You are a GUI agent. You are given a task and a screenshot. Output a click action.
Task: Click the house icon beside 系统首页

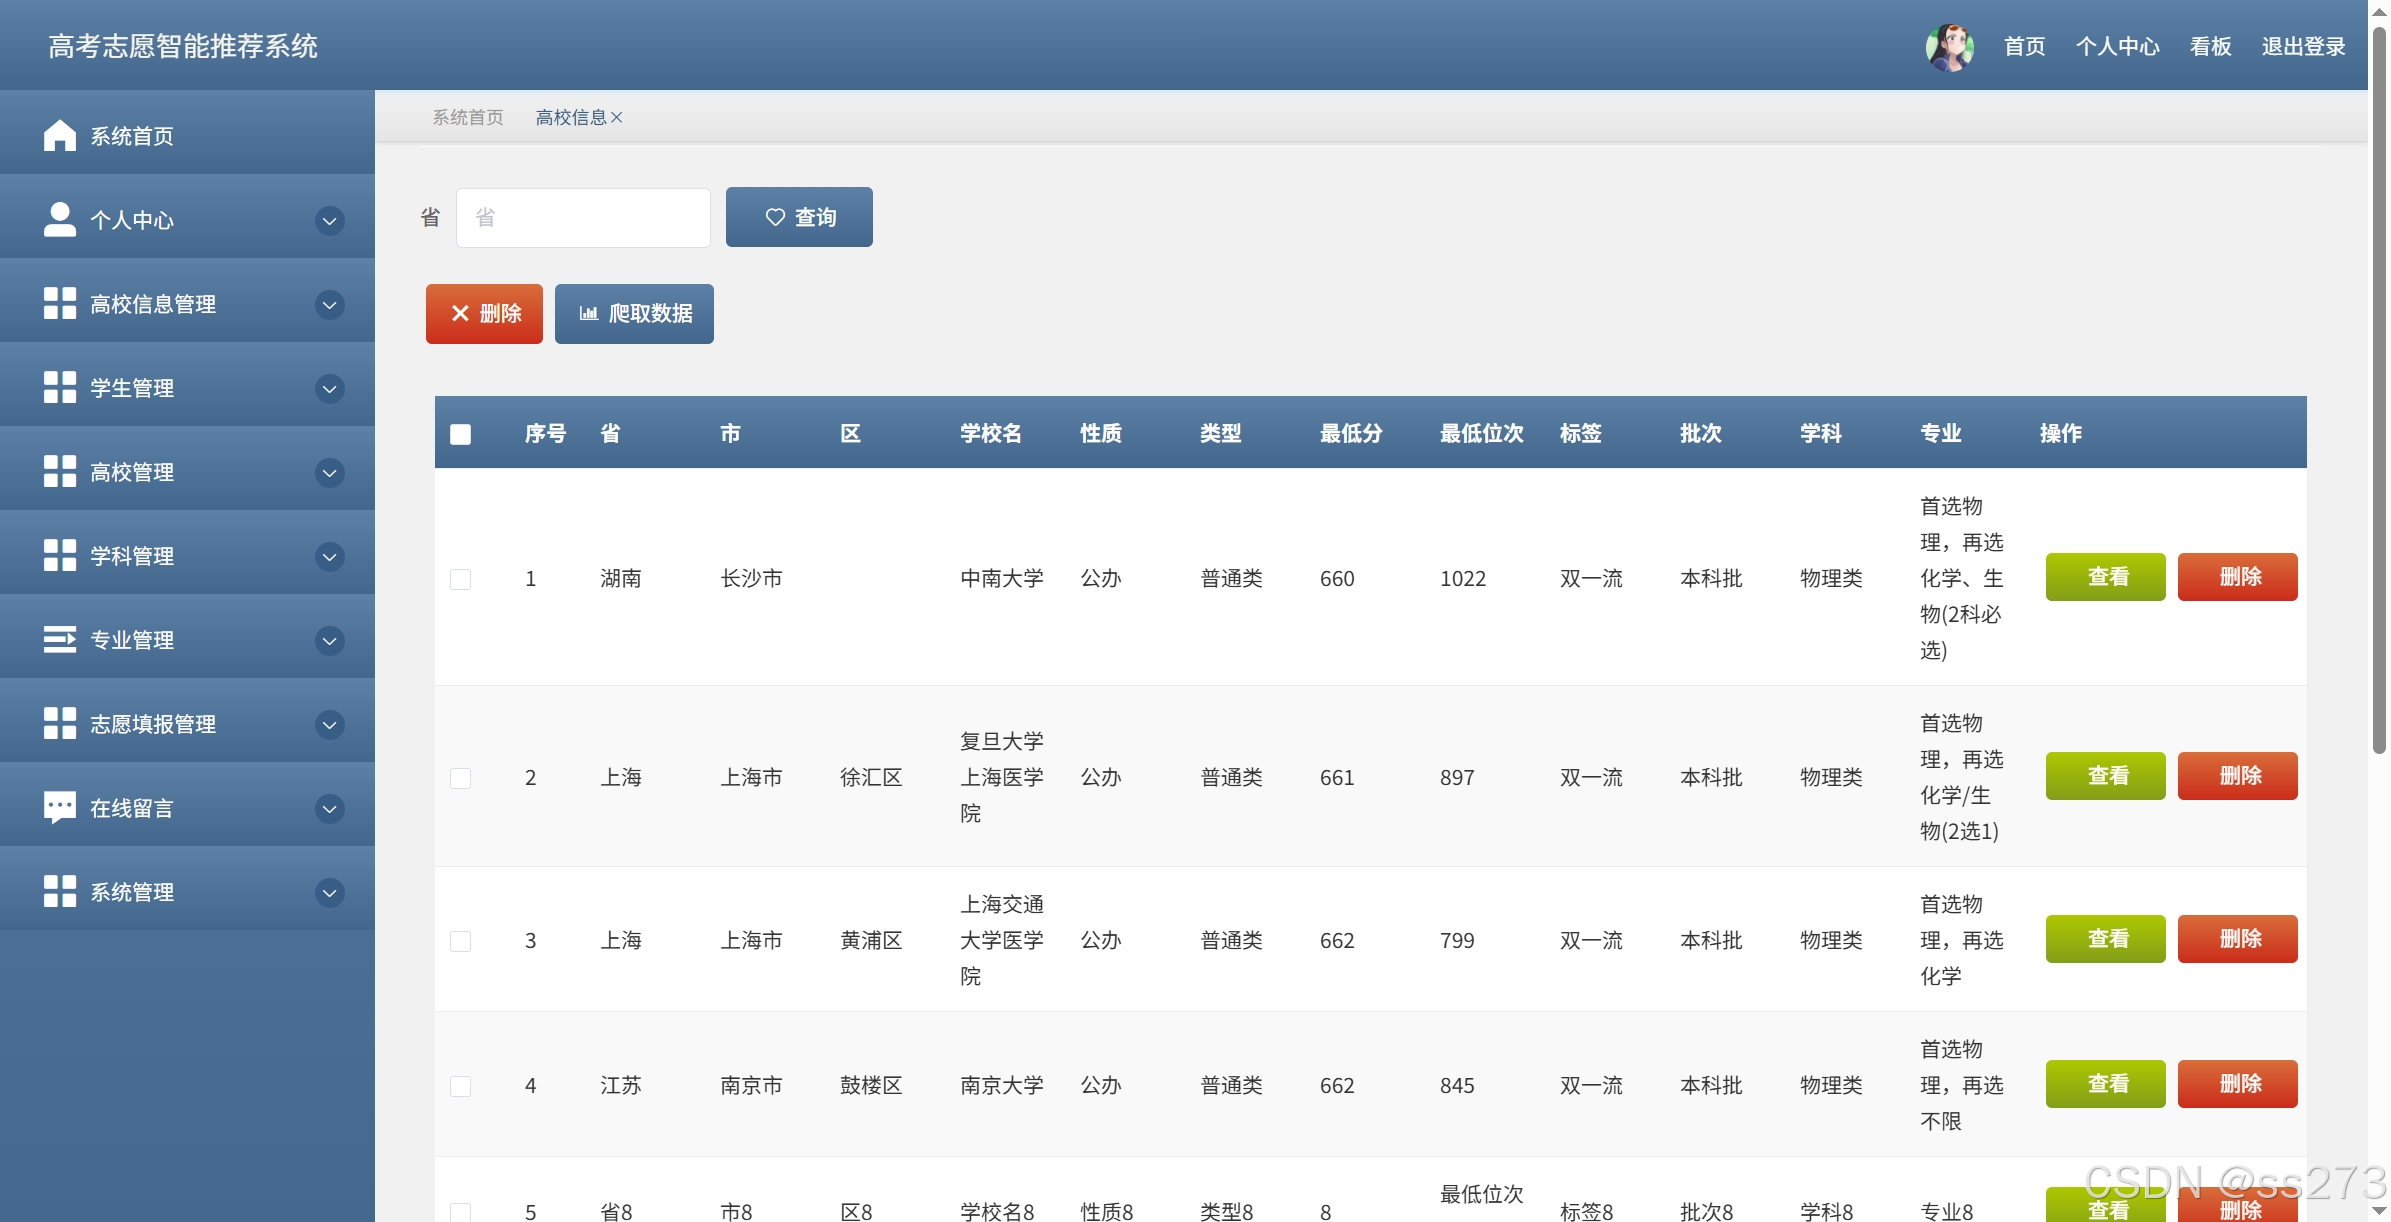pyautogui.click(x=60, y=135)
